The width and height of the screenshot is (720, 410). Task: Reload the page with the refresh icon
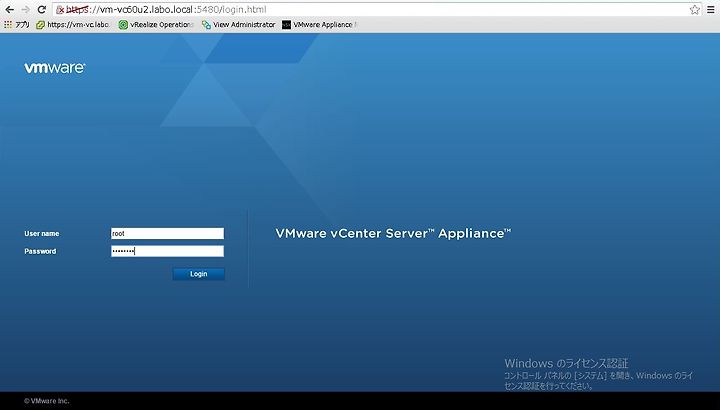pos(42,9)
